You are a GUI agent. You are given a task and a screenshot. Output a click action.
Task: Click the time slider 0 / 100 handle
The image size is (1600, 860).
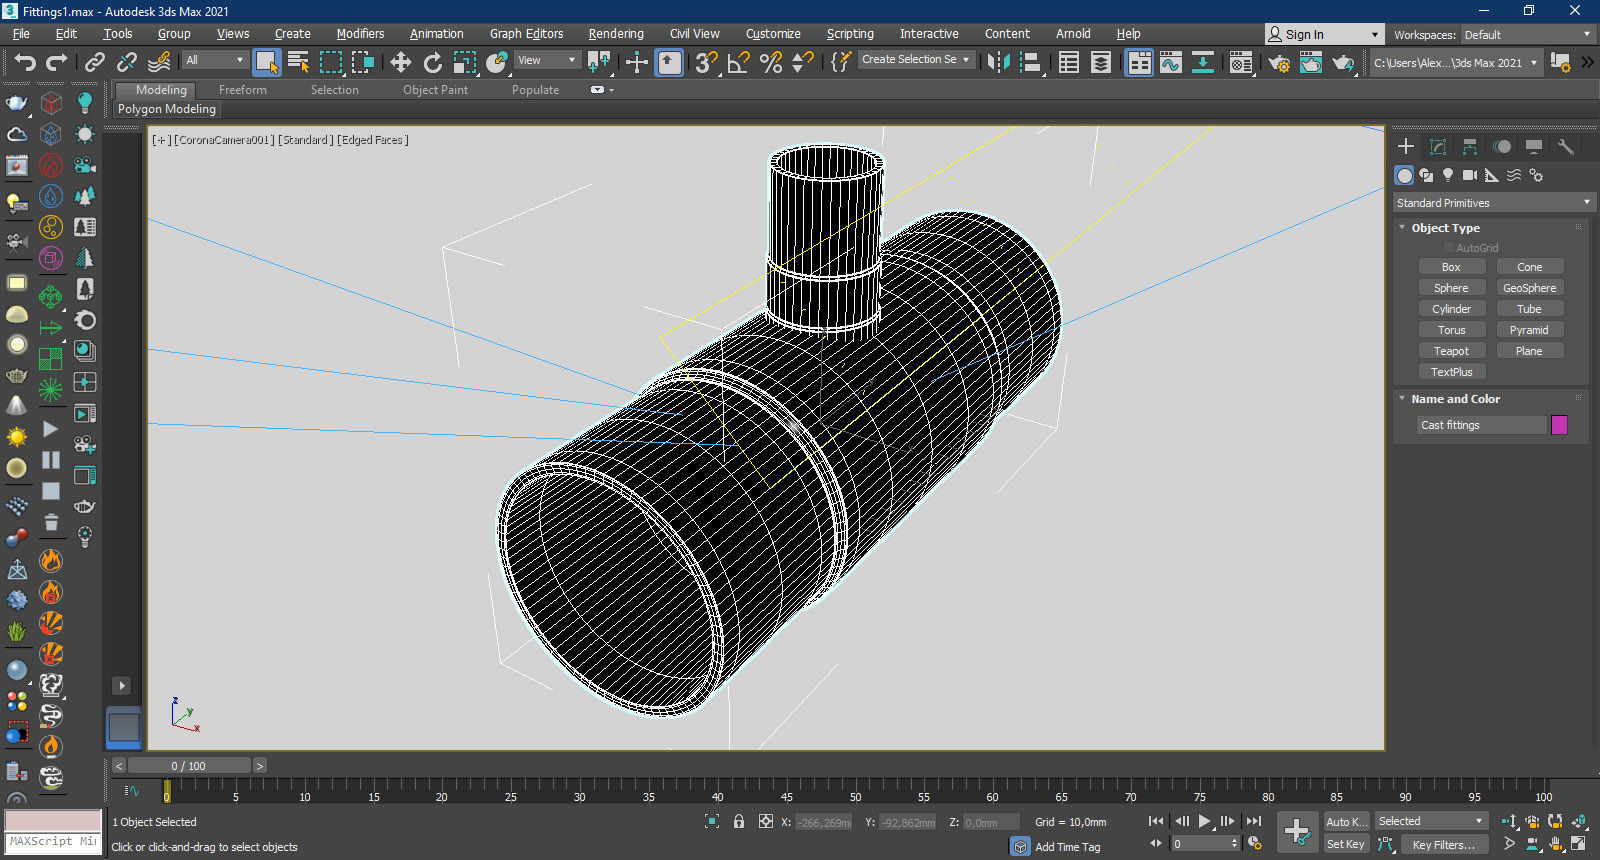(189, 766)
